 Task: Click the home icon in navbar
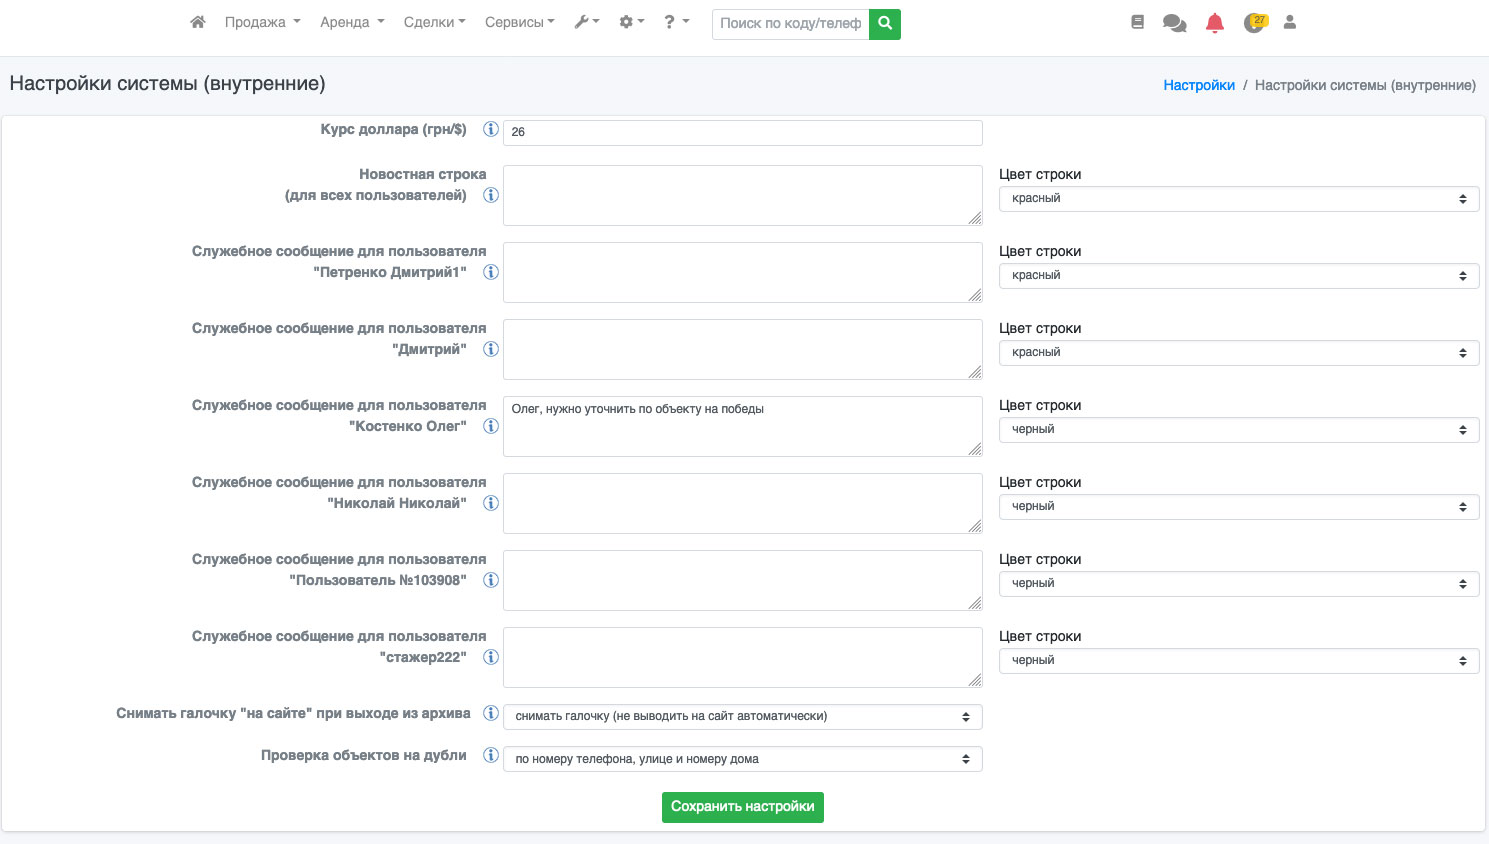pyautogui.click(x=198, y=22)
